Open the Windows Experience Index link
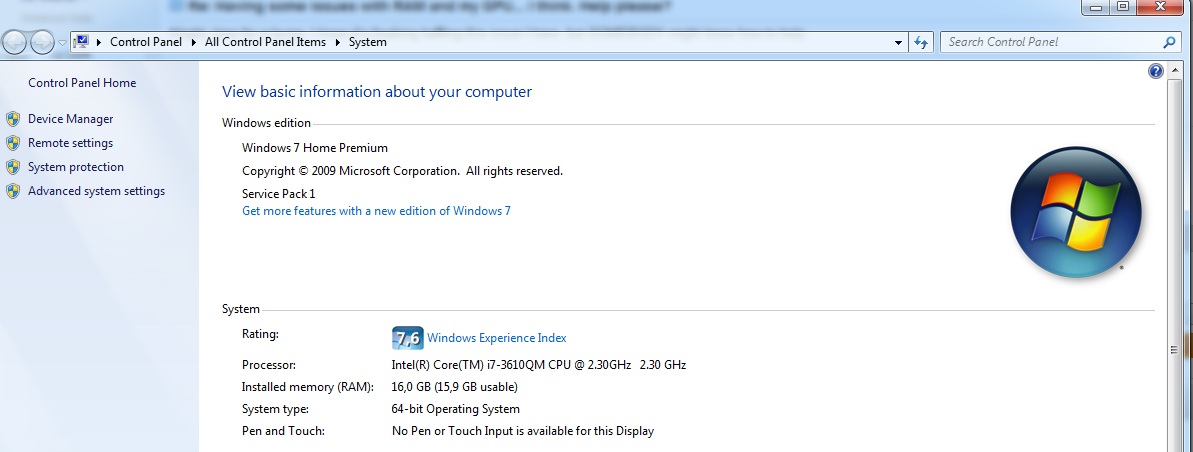Image resolution: width=1193 pixels, height=452 pixels. click(x=497, y=338)
